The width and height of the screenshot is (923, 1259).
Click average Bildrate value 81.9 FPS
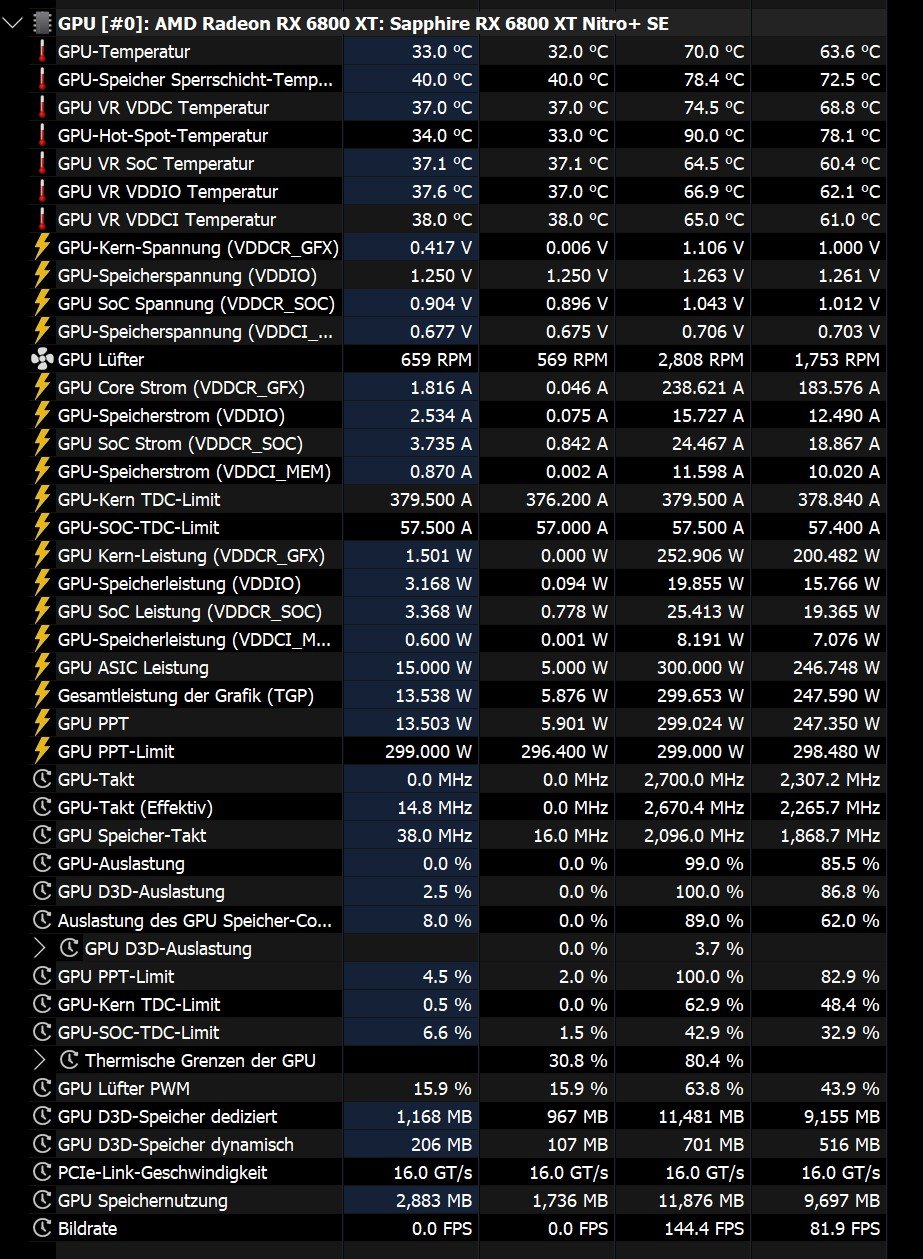click(x=845, y=1228)
